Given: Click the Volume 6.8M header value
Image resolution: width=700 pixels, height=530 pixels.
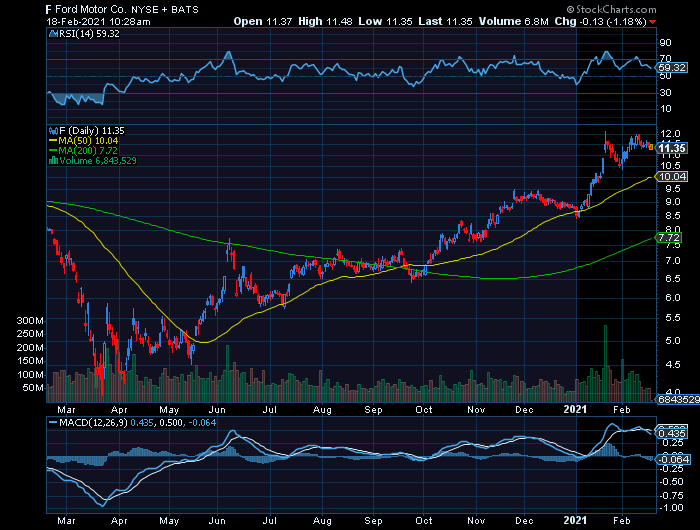Looking at the screenshot, I should point(513,21).
